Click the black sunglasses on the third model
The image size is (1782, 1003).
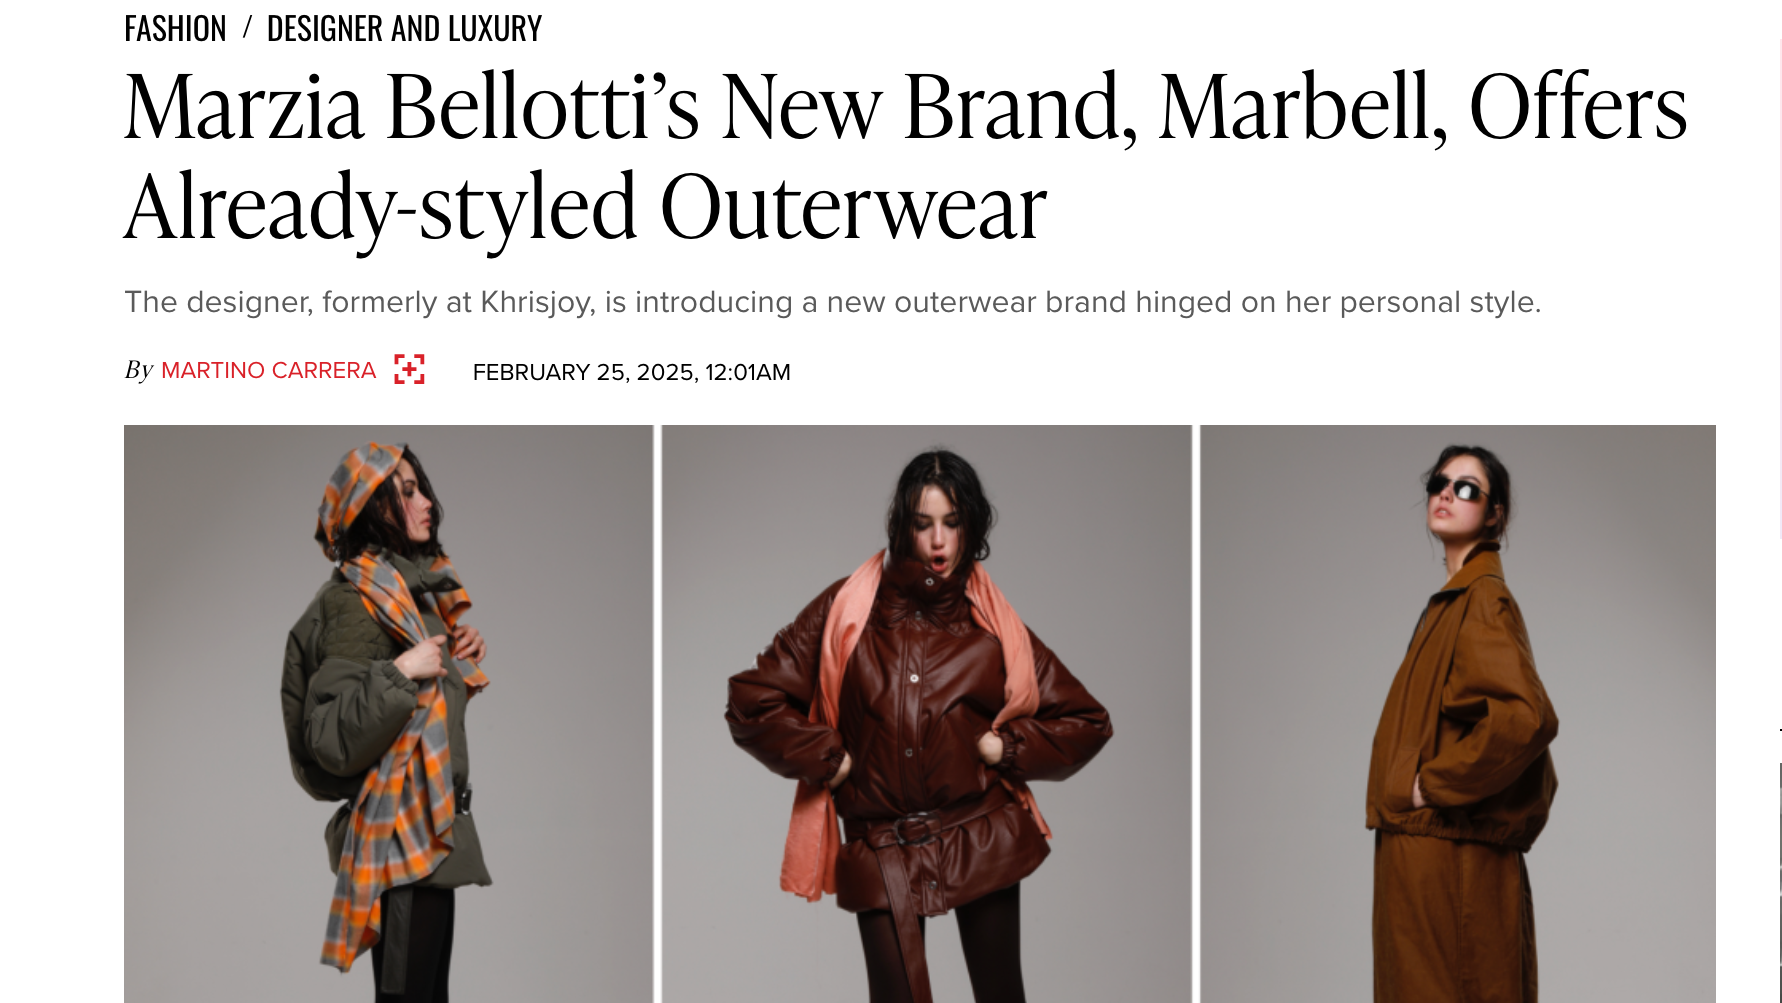[x=1456, y=489]
